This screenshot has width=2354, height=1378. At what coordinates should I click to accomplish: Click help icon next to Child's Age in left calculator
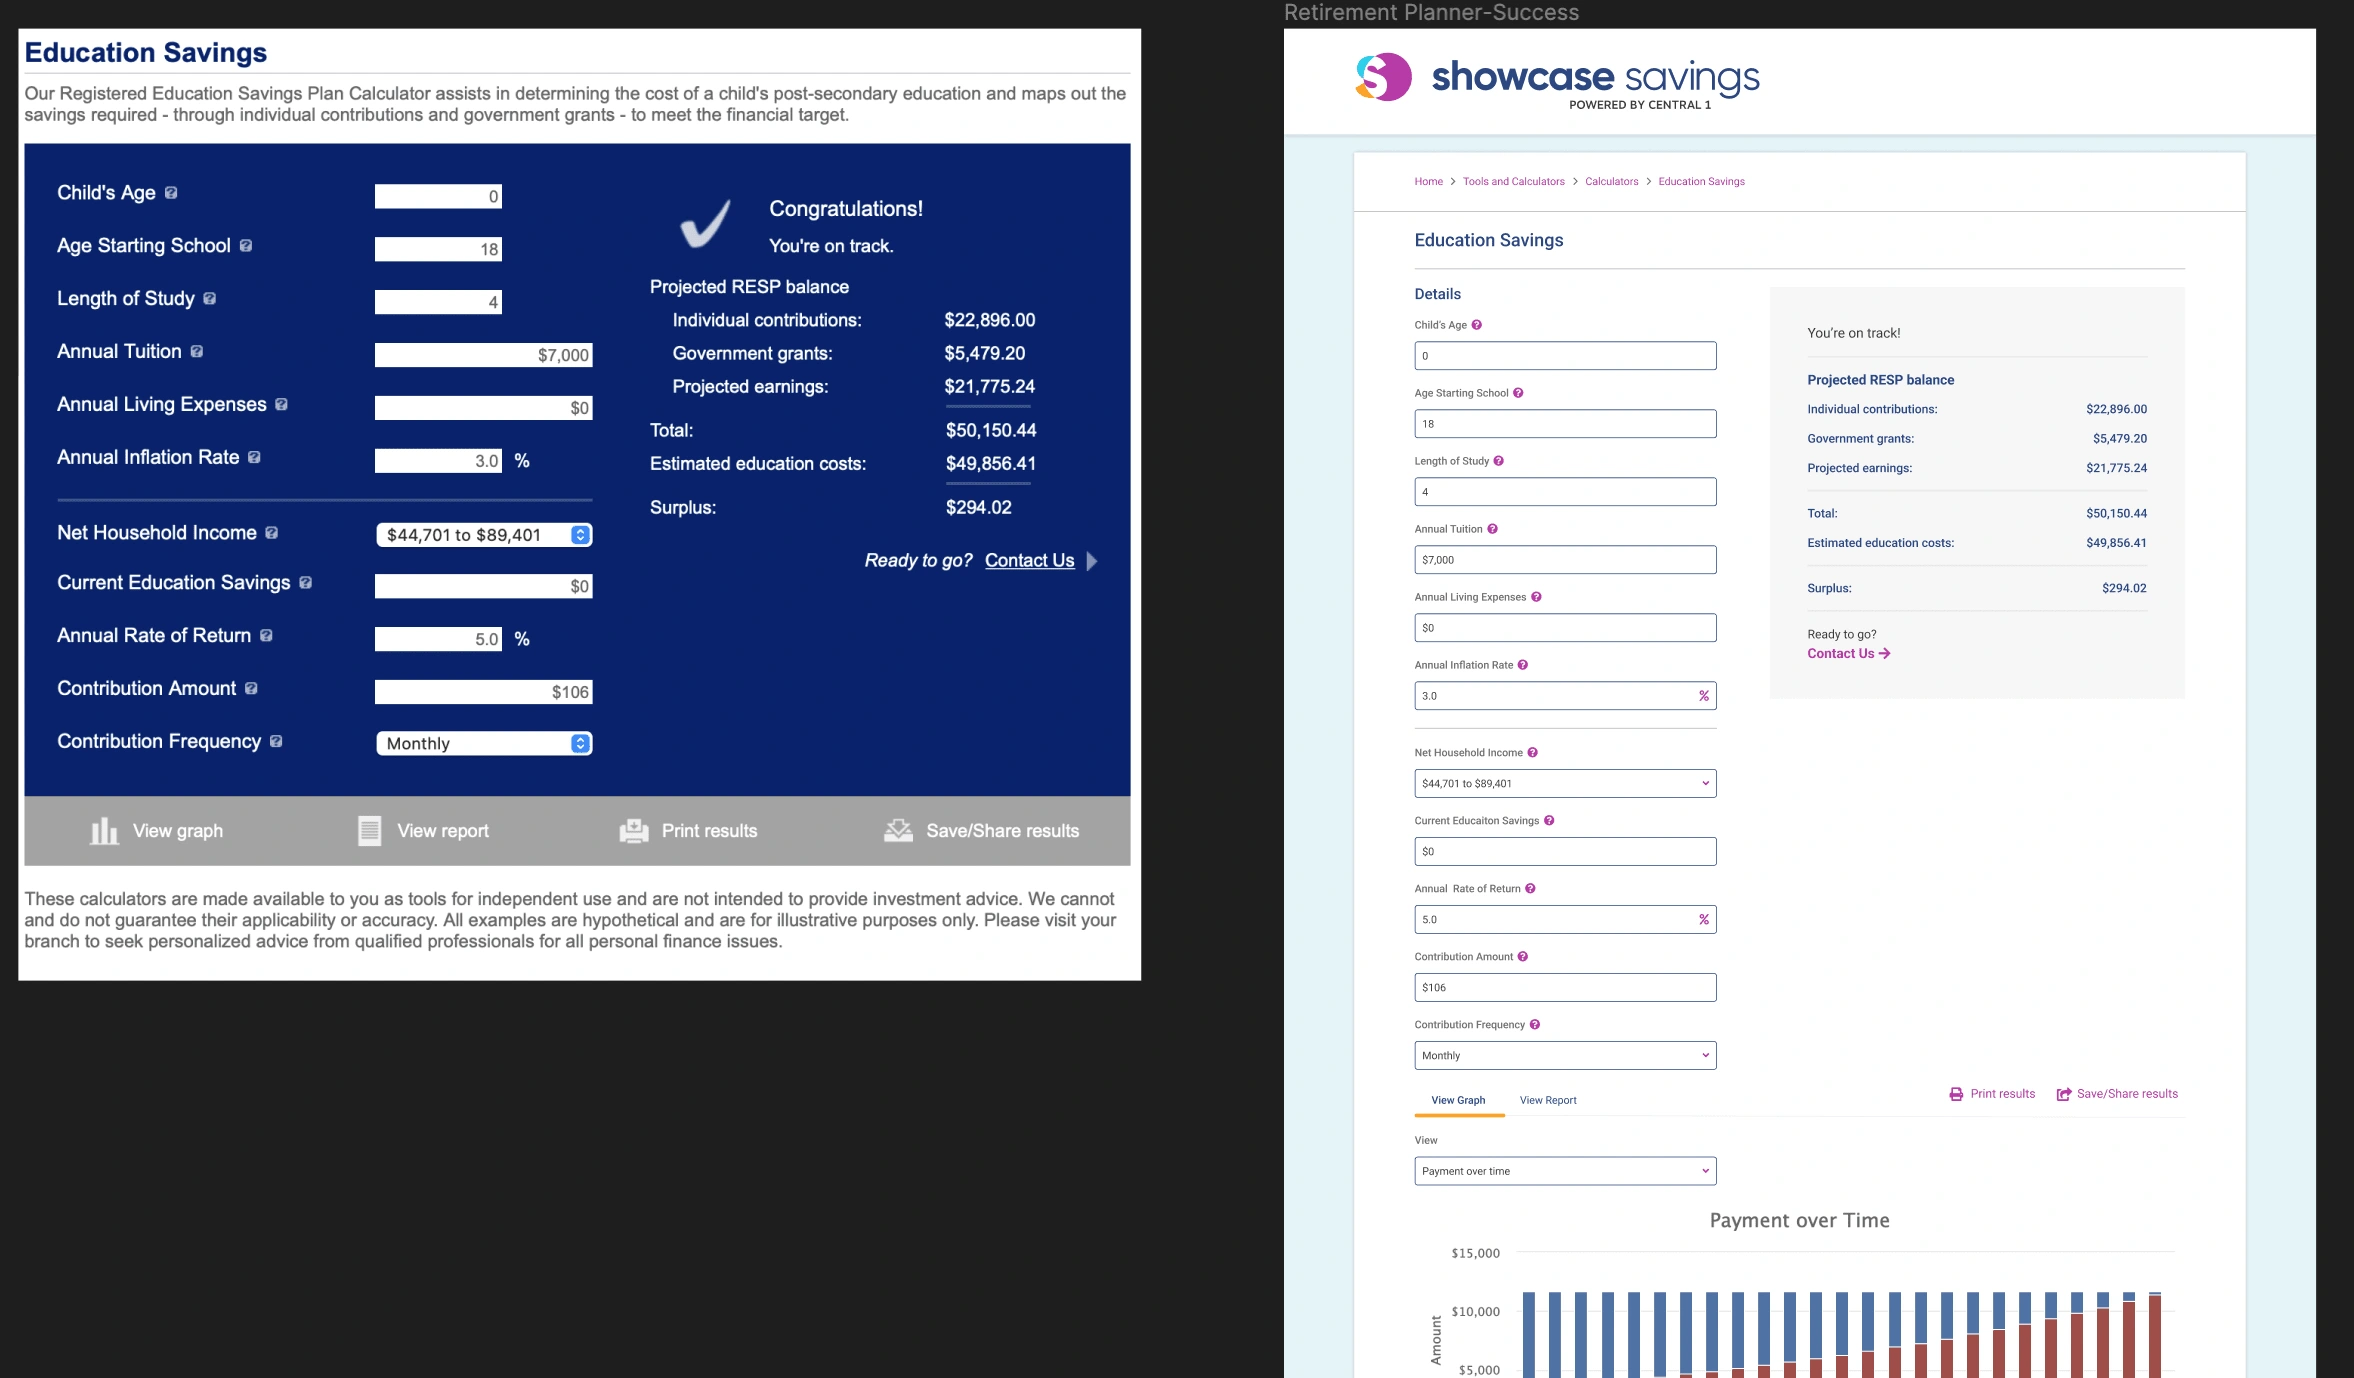coord(171,193)
